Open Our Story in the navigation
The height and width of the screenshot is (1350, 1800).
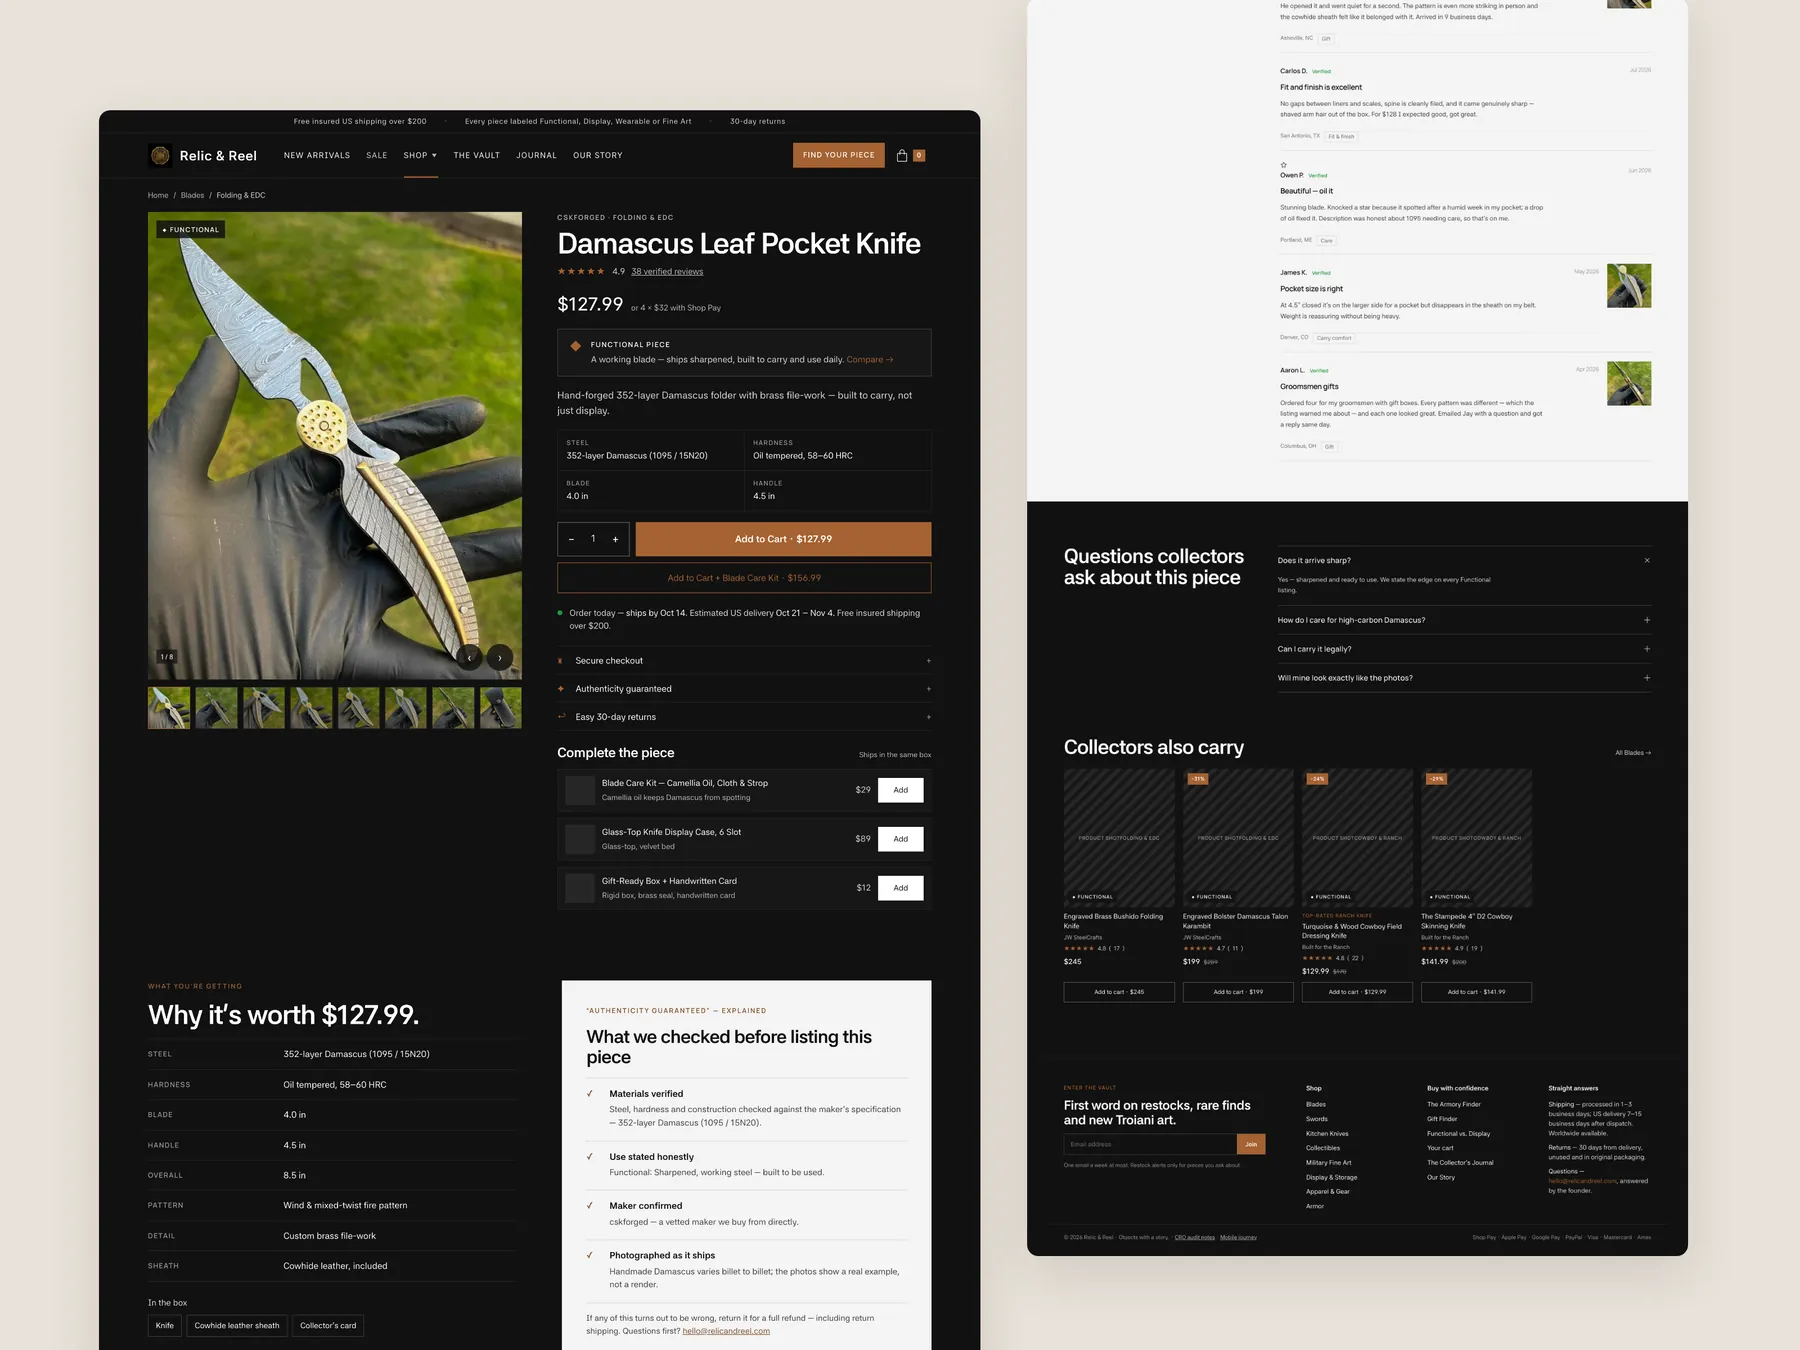click(x=598, y=155)
